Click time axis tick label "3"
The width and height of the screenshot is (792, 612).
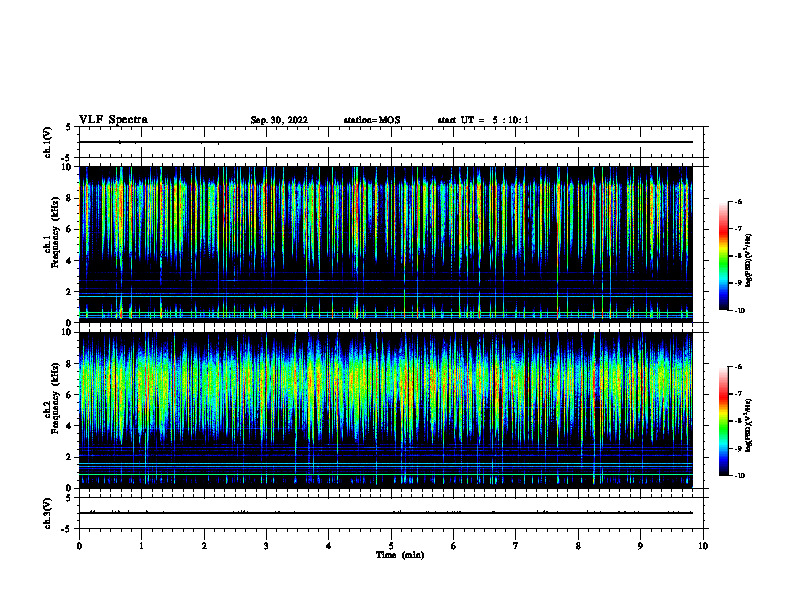coord(266,546)
